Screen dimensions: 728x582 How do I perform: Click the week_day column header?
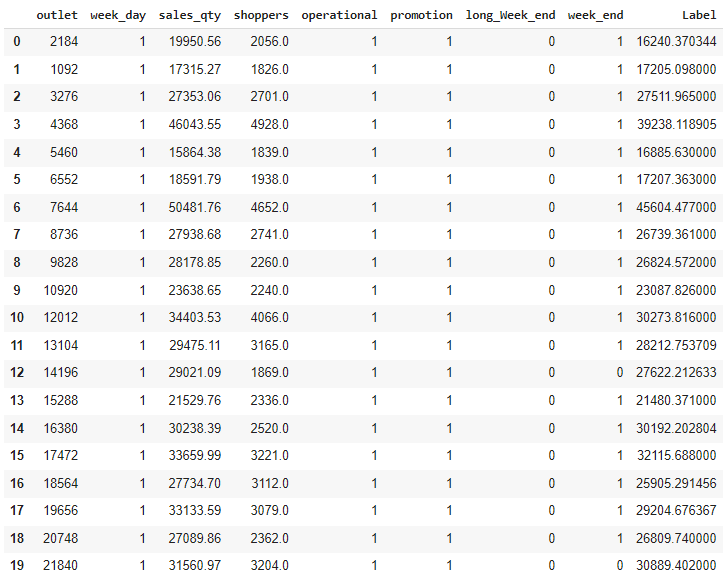pyautogui.click(x=118, y=16)
